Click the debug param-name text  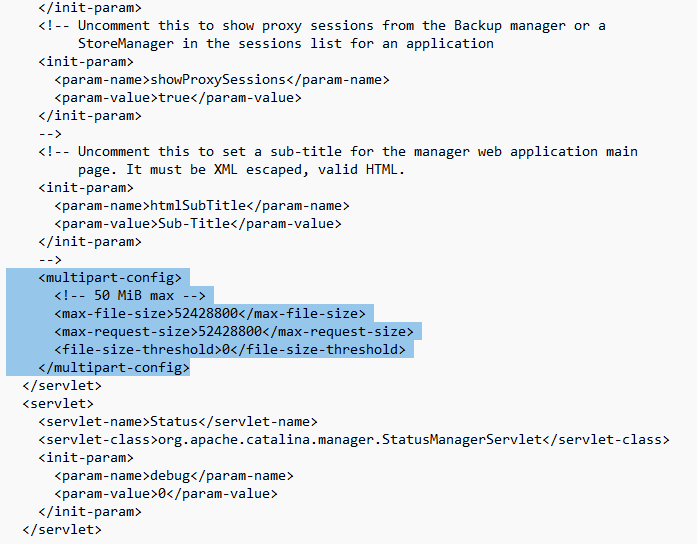tap(170, 476)
